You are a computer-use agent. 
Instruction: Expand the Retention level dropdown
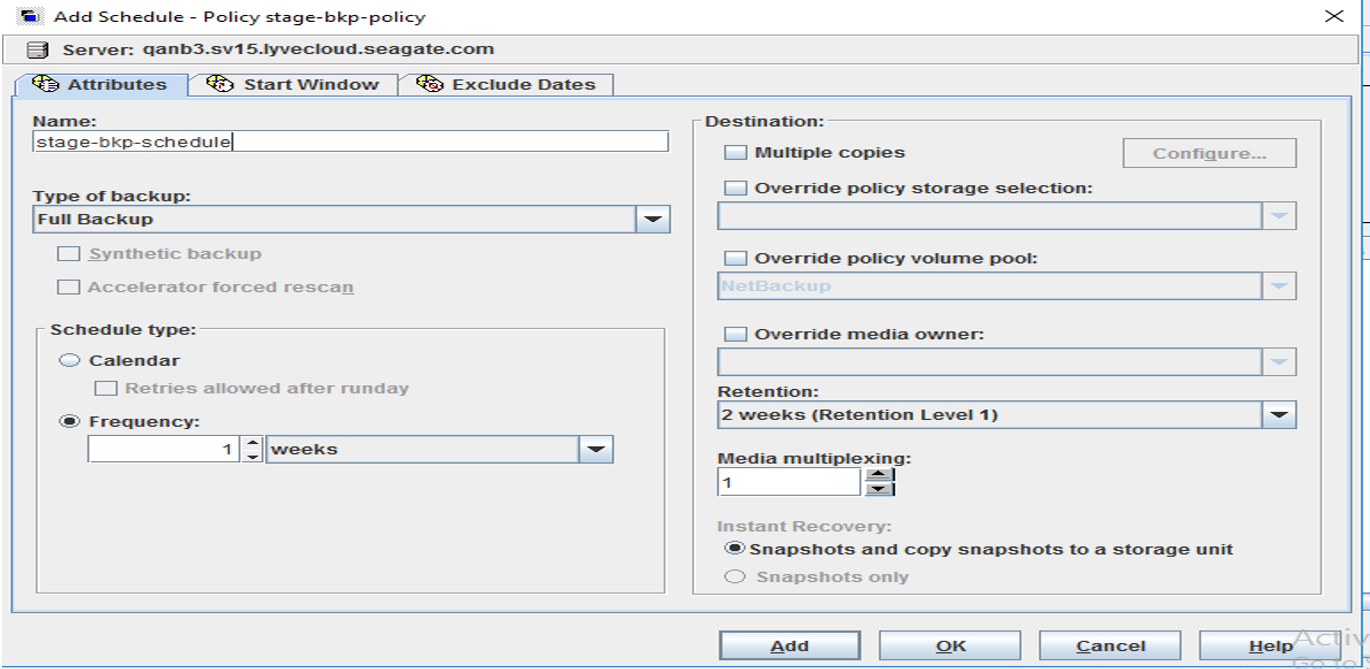1279,414
